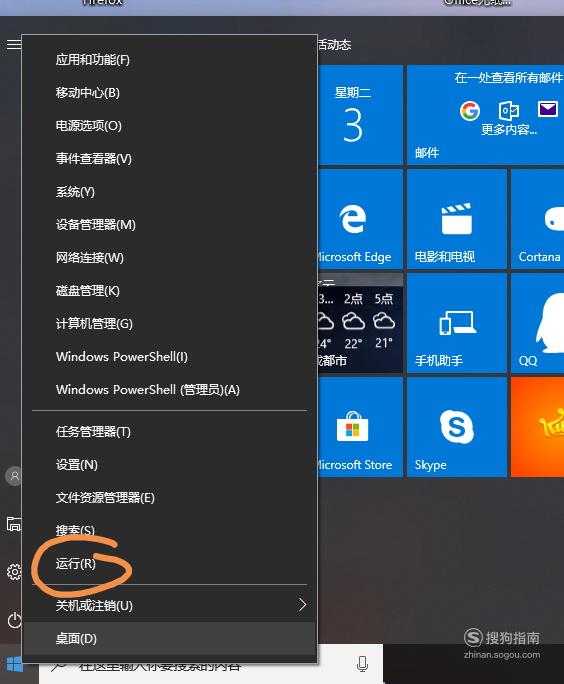Viewport: 564px width, 684px height.
Task: Open the Cortana tile
Action: click(537, 219)
